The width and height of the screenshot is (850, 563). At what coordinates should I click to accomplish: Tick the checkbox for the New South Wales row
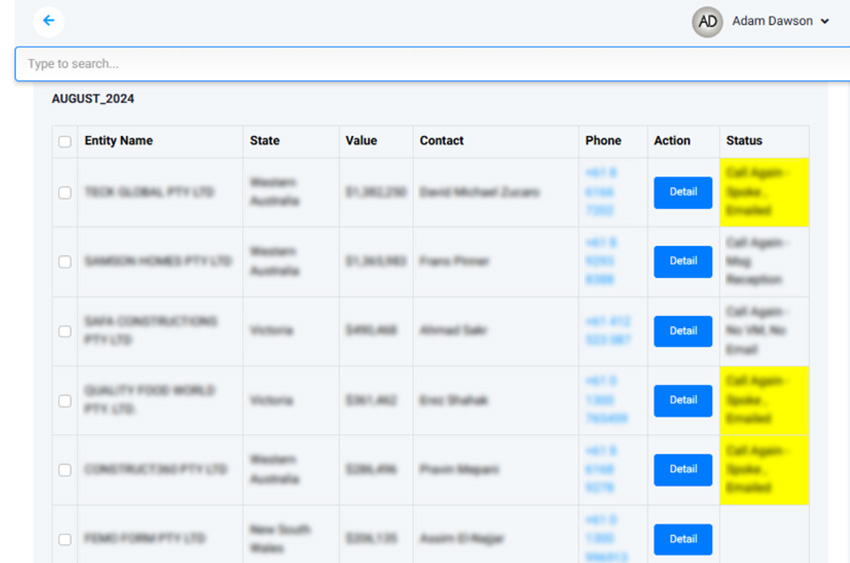(x=65, y=539)
